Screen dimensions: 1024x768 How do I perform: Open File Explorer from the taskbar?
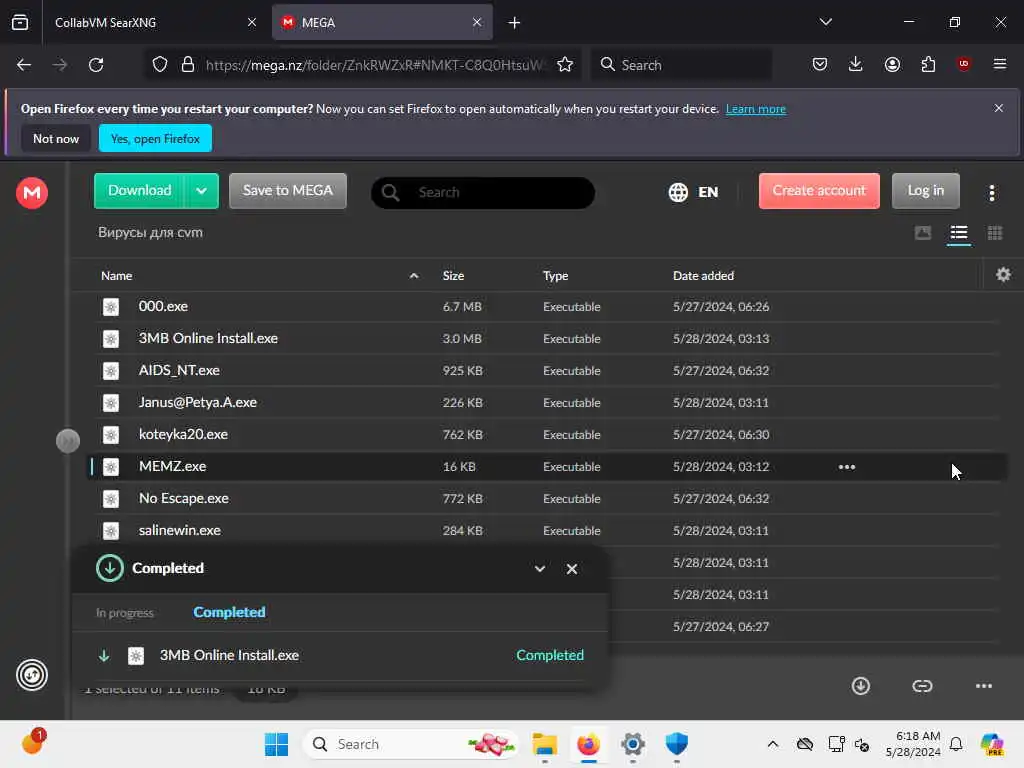544,744
